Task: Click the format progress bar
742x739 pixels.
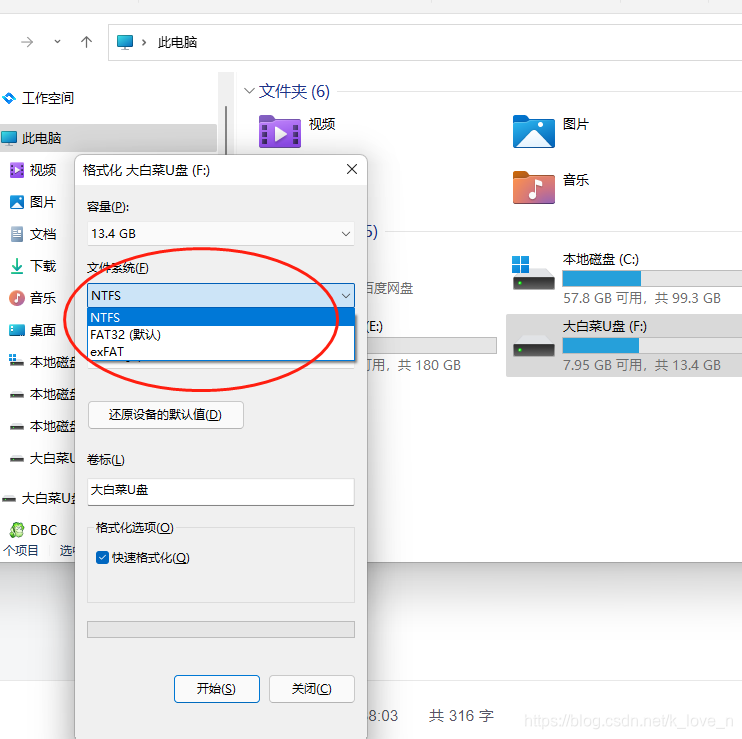Action: (221, 629)
